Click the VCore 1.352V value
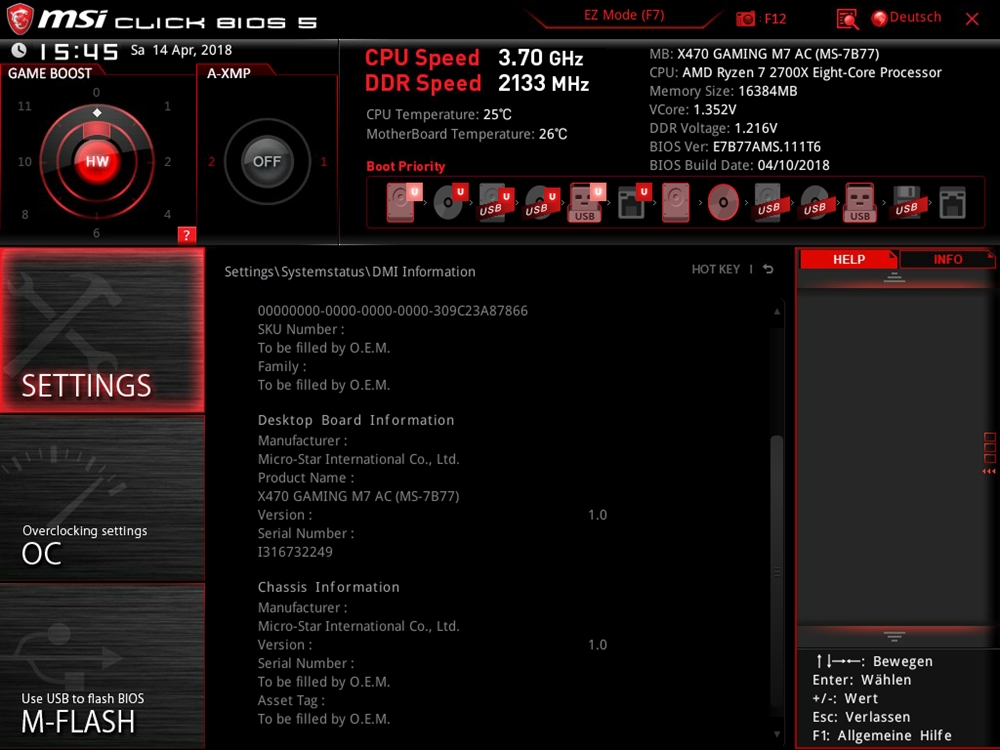This screenshot has height=750, width=1000. (714, 110)
